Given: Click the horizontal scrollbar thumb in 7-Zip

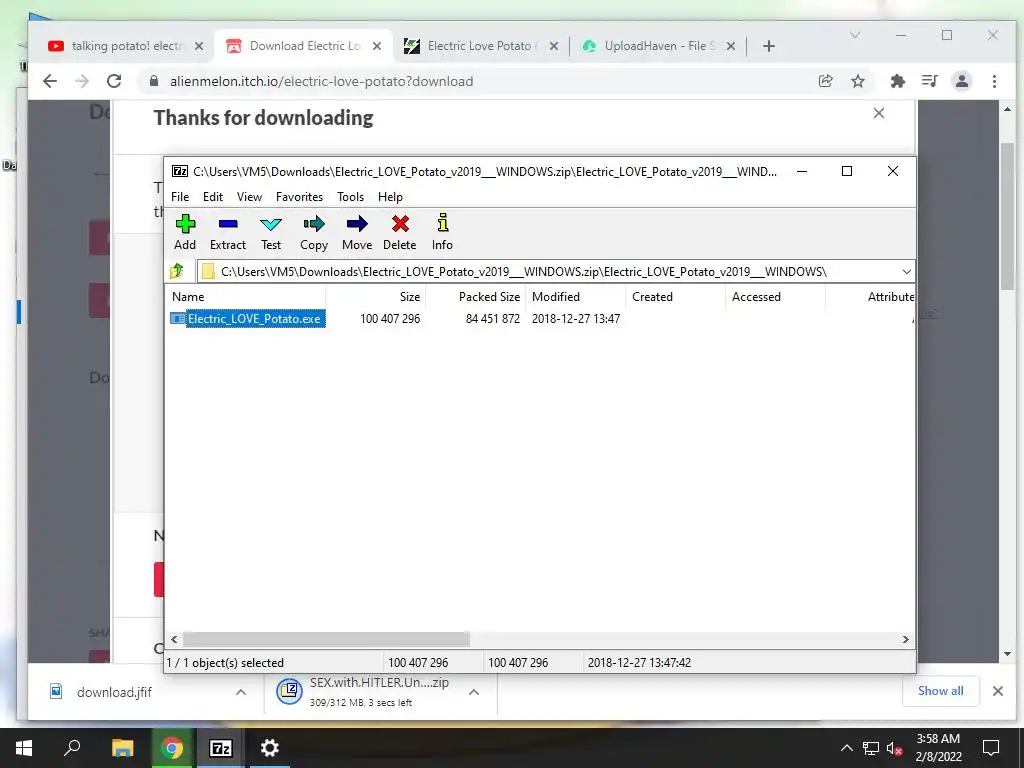Looking at the screenshot, I should (326, 639).
